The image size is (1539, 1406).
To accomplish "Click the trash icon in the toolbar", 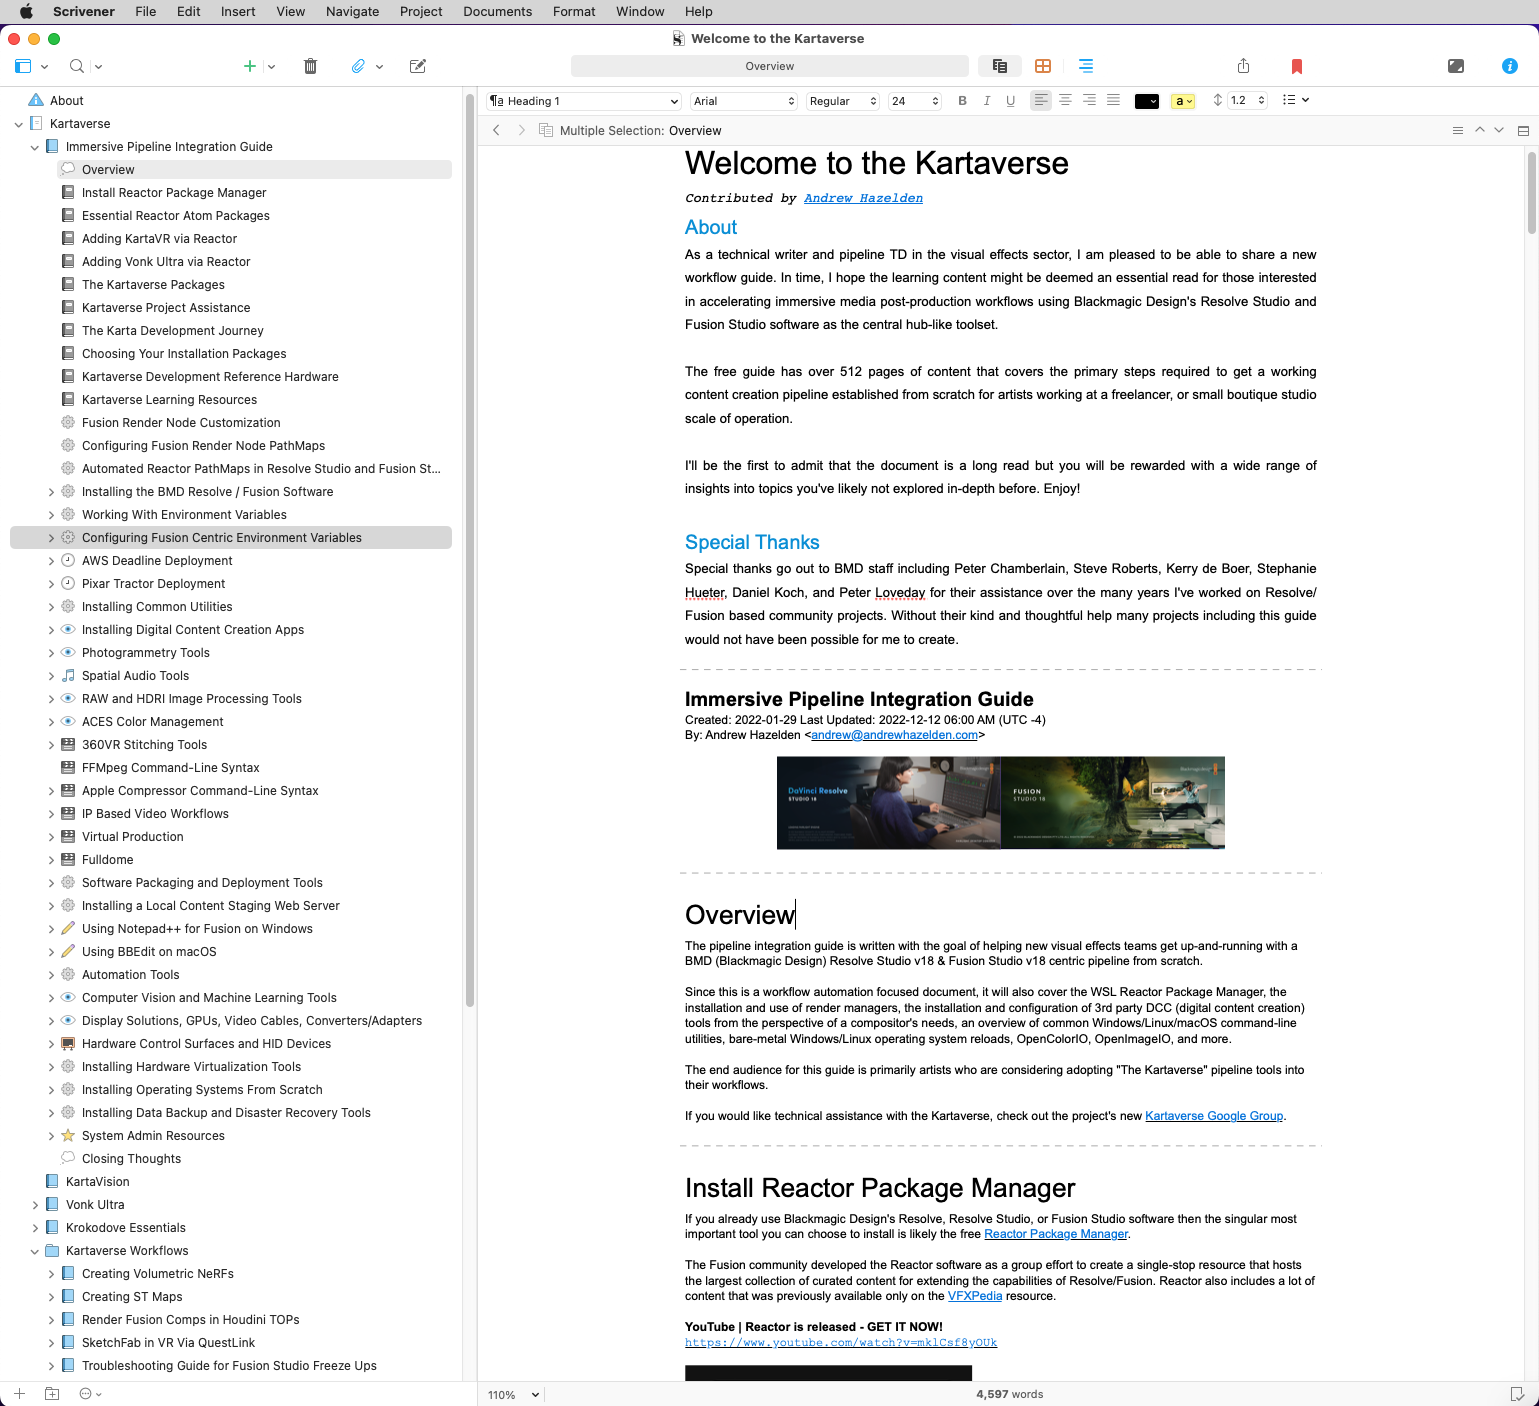I will [x=310, y=66].
